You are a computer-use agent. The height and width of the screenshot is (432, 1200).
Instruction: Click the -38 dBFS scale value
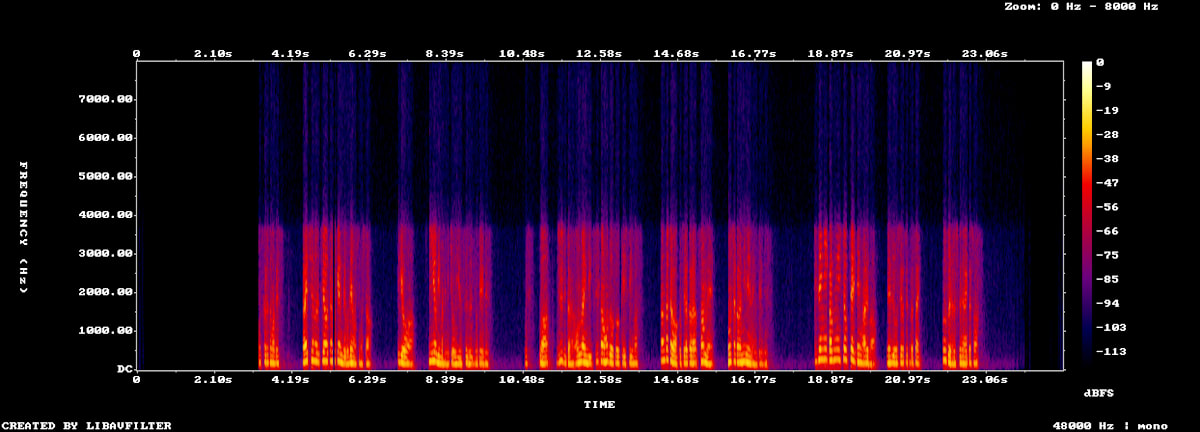coord(1107,159)
